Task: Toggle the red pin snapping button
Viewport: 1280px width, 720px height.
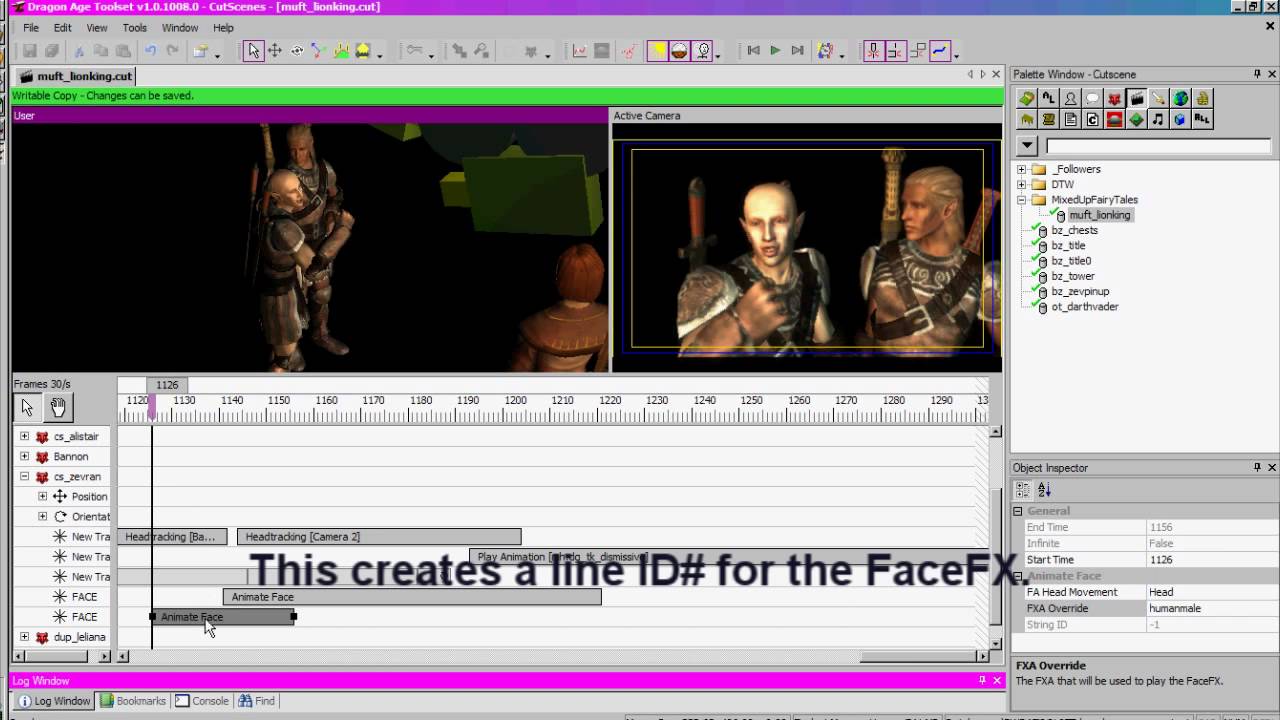Action: [873, 51]
